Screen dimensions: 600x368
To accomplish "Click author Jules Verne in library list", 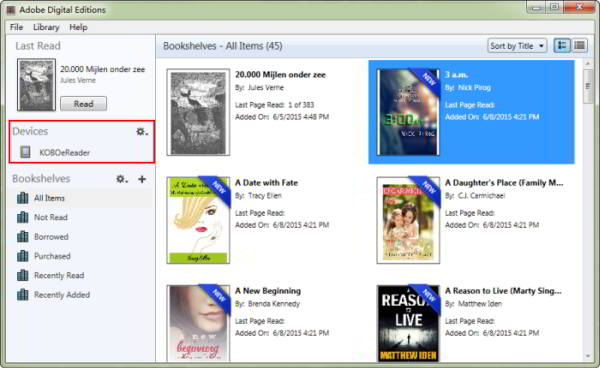I will [x=266, y=88].
